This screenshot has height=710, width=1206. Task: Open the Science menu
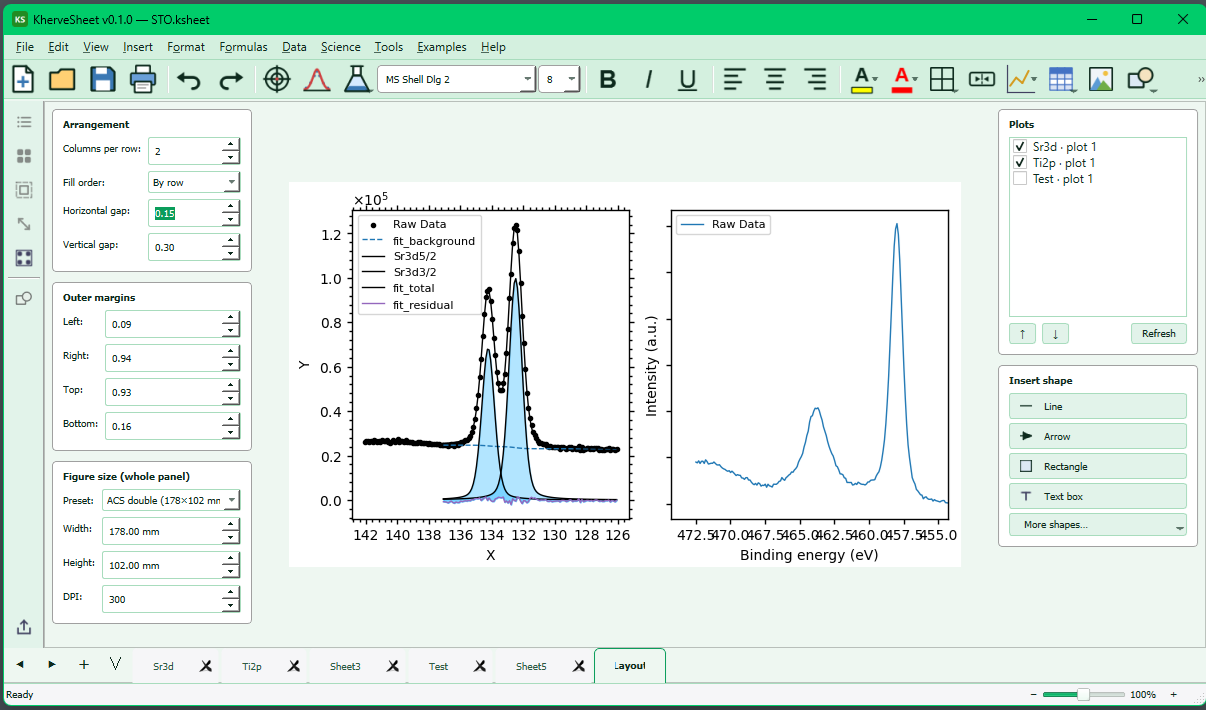(x=341, y=47)
